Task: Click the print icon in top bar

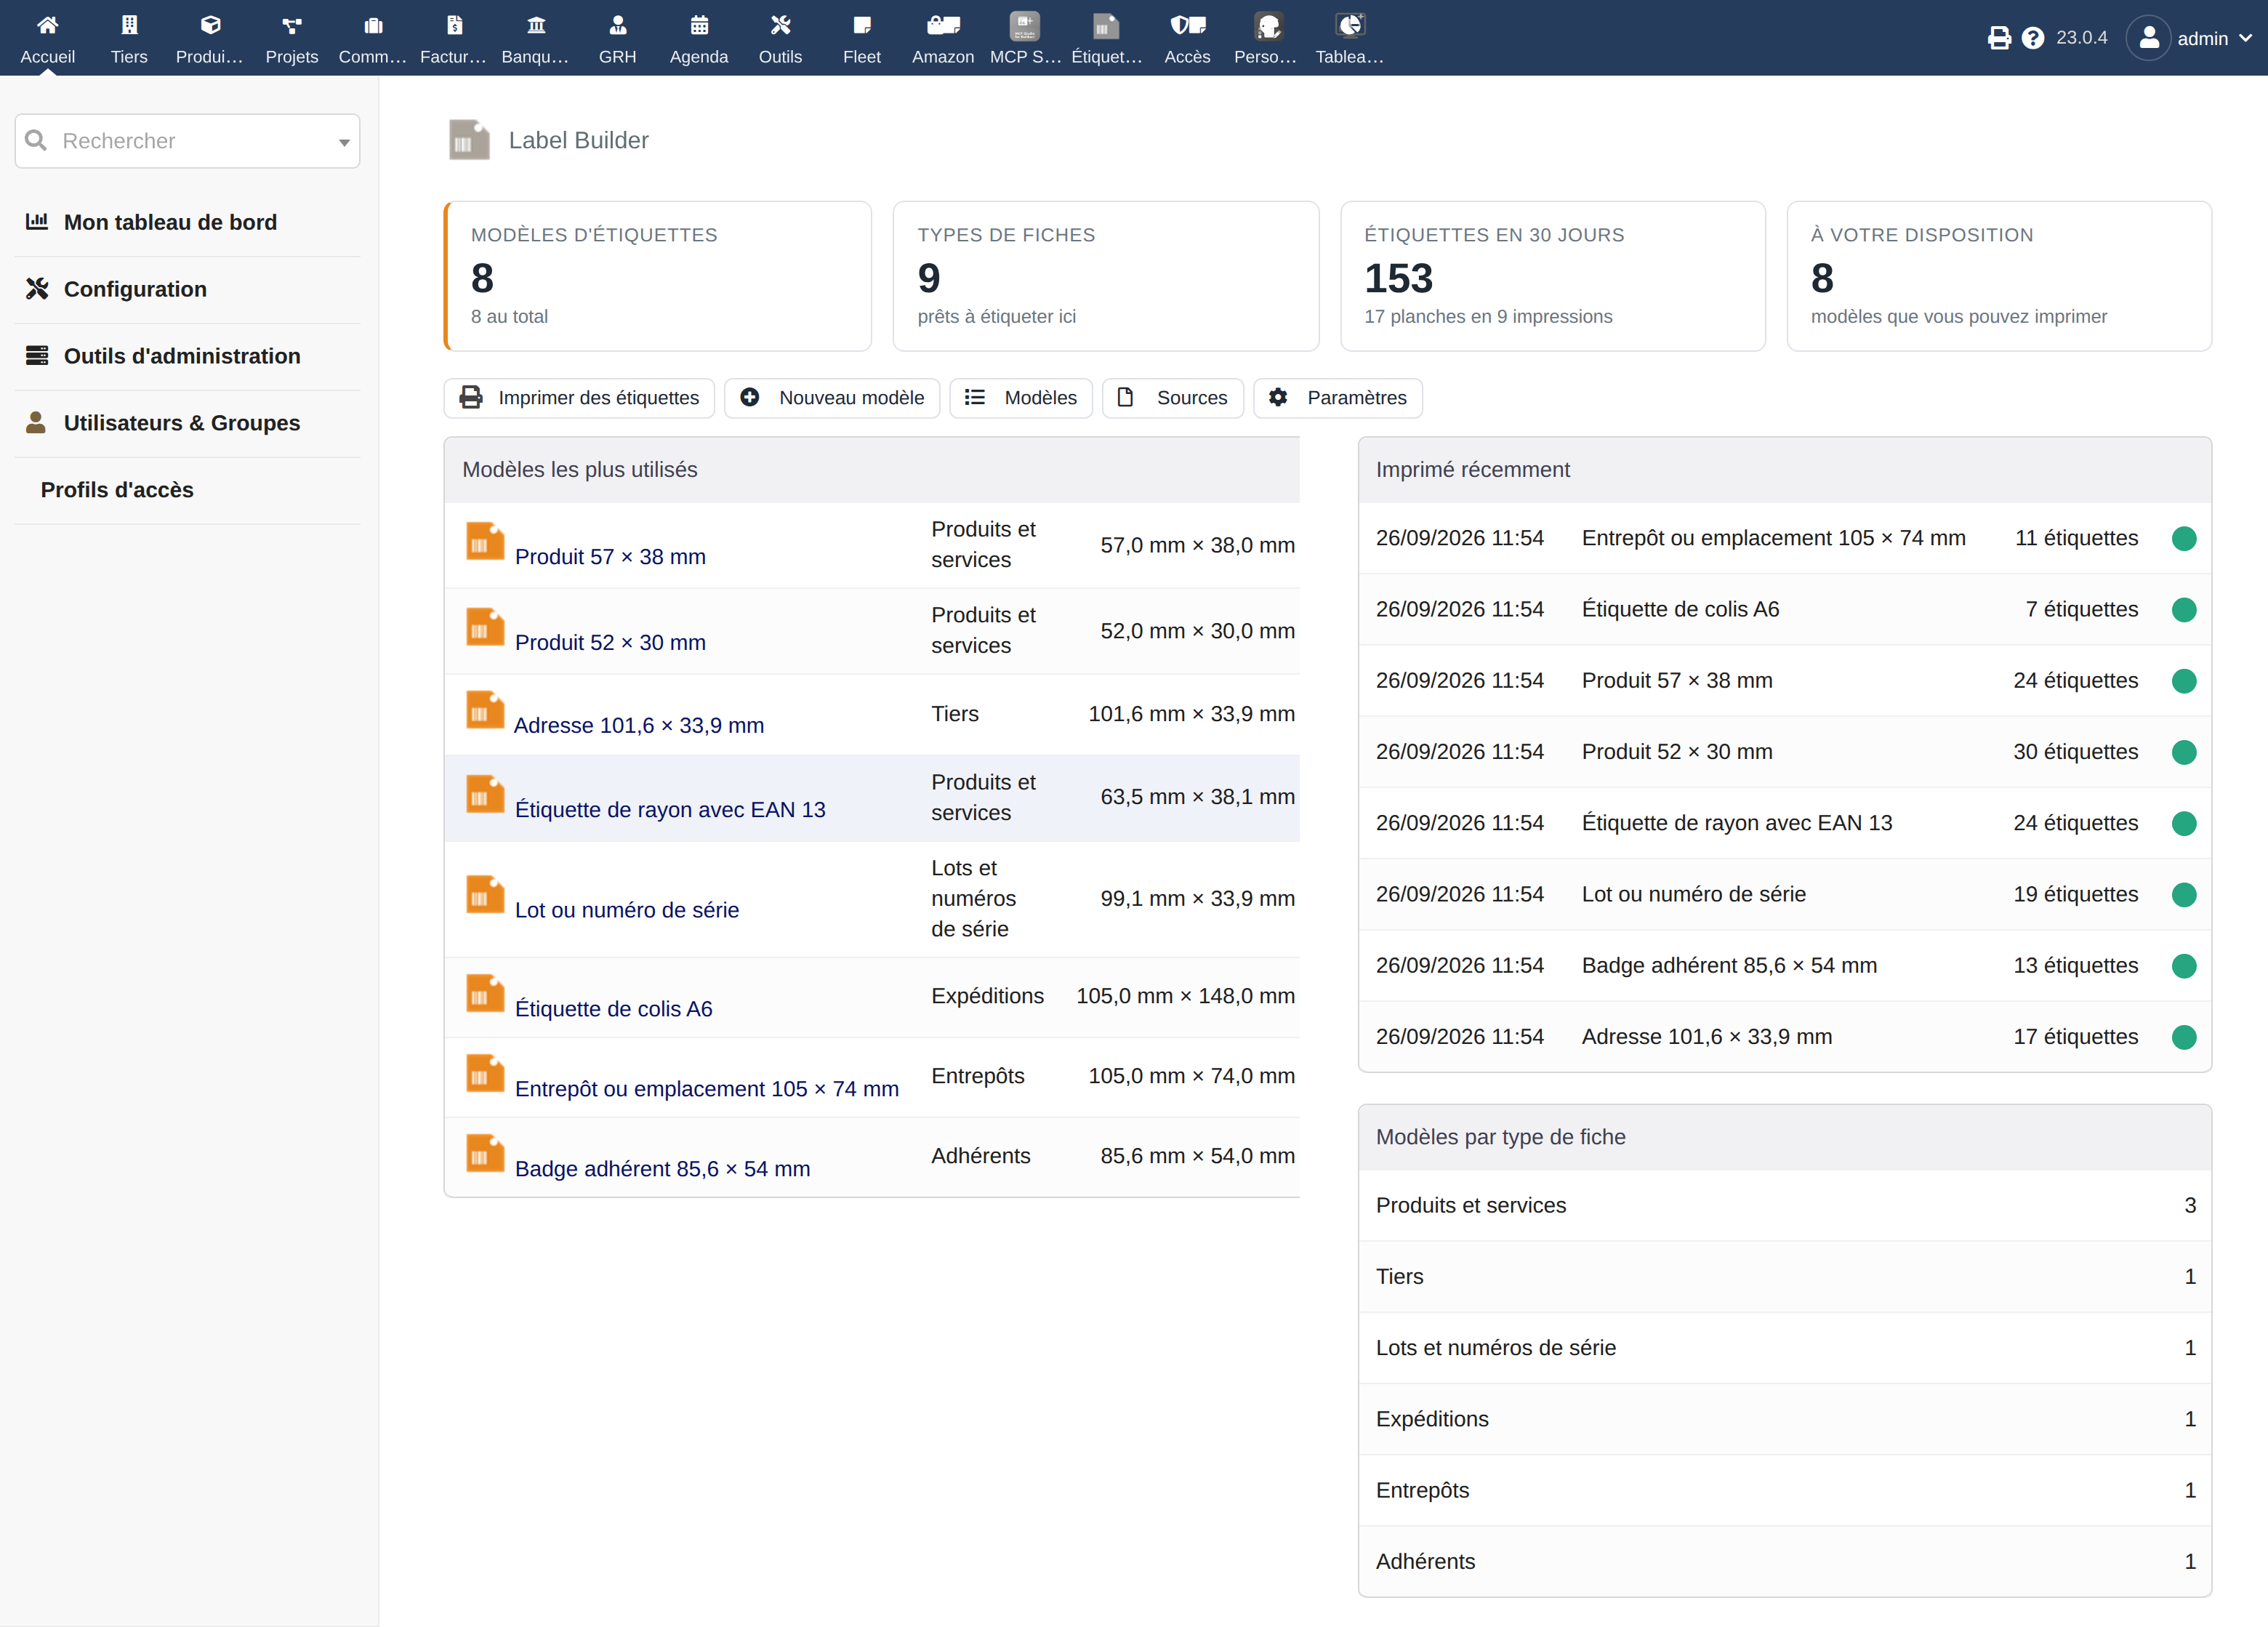Action: (x=1998, y=38)
